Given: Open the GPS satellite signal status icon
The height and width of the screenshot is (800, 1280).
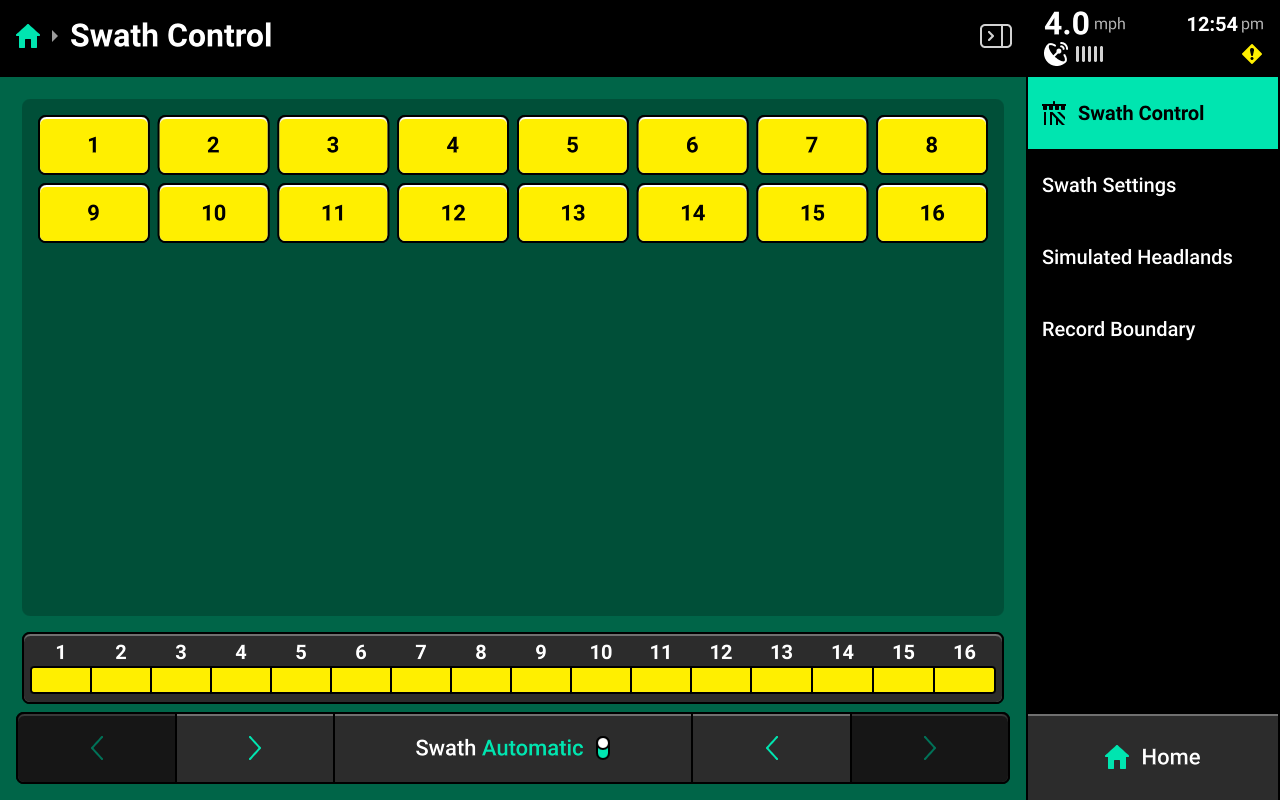Looking at the screenshot, I should coord(1056,54).
